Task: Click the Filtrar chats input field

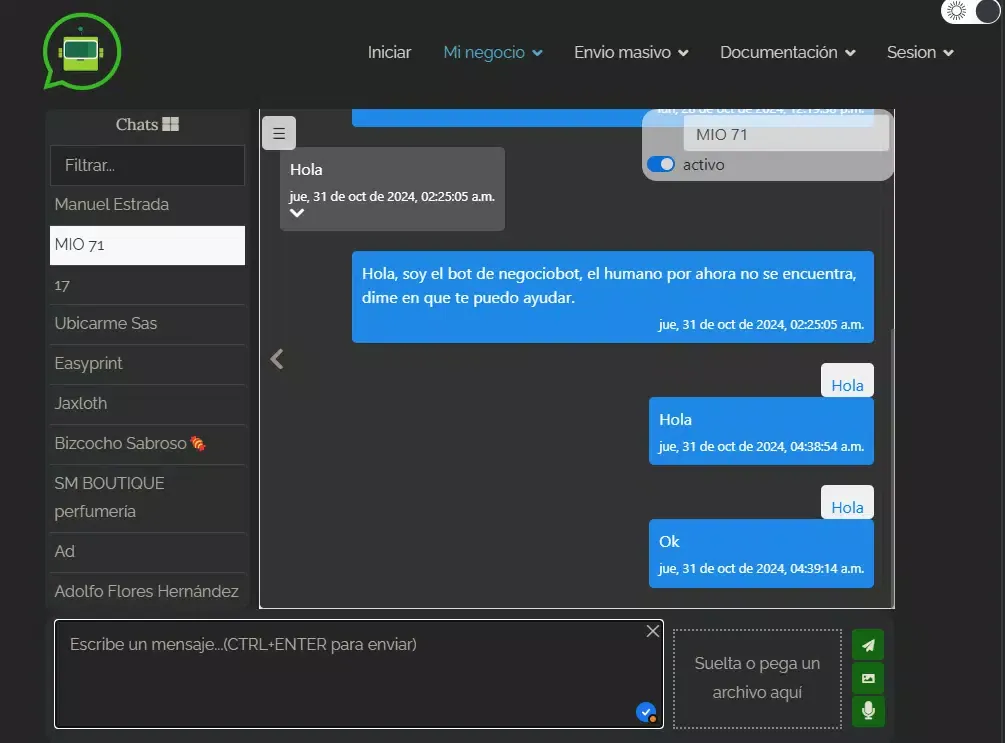Action: point(147,165)
